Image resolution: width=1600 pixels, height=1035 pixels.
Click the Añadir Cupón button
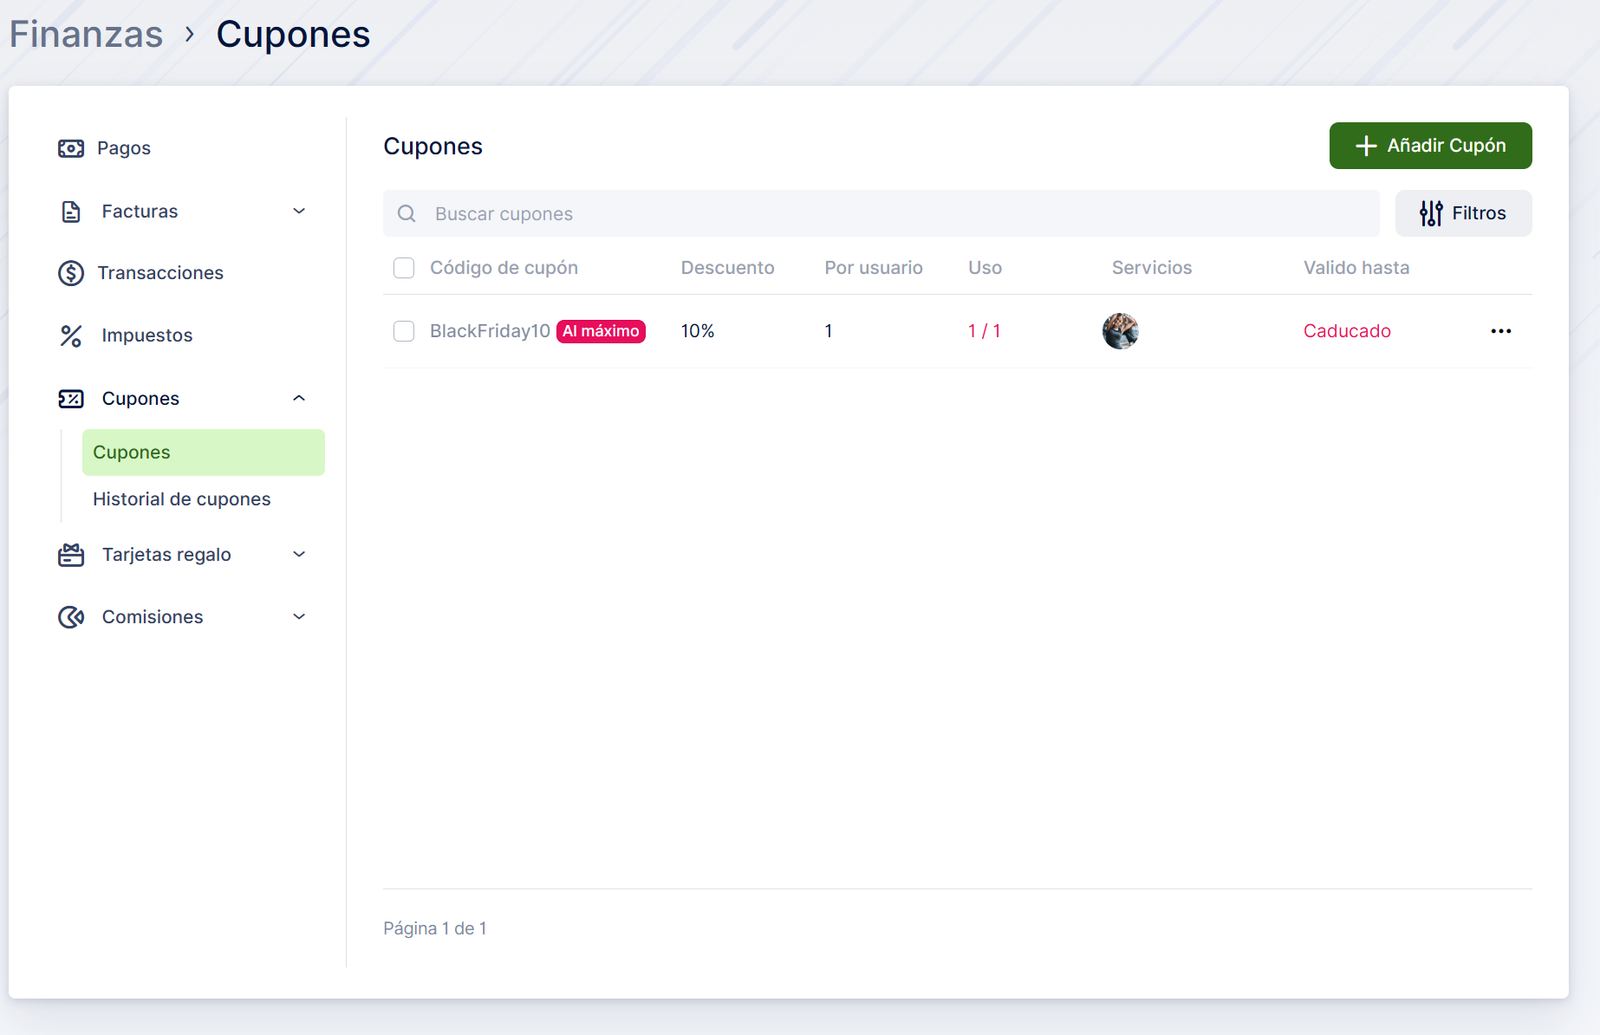[1430, 146]
